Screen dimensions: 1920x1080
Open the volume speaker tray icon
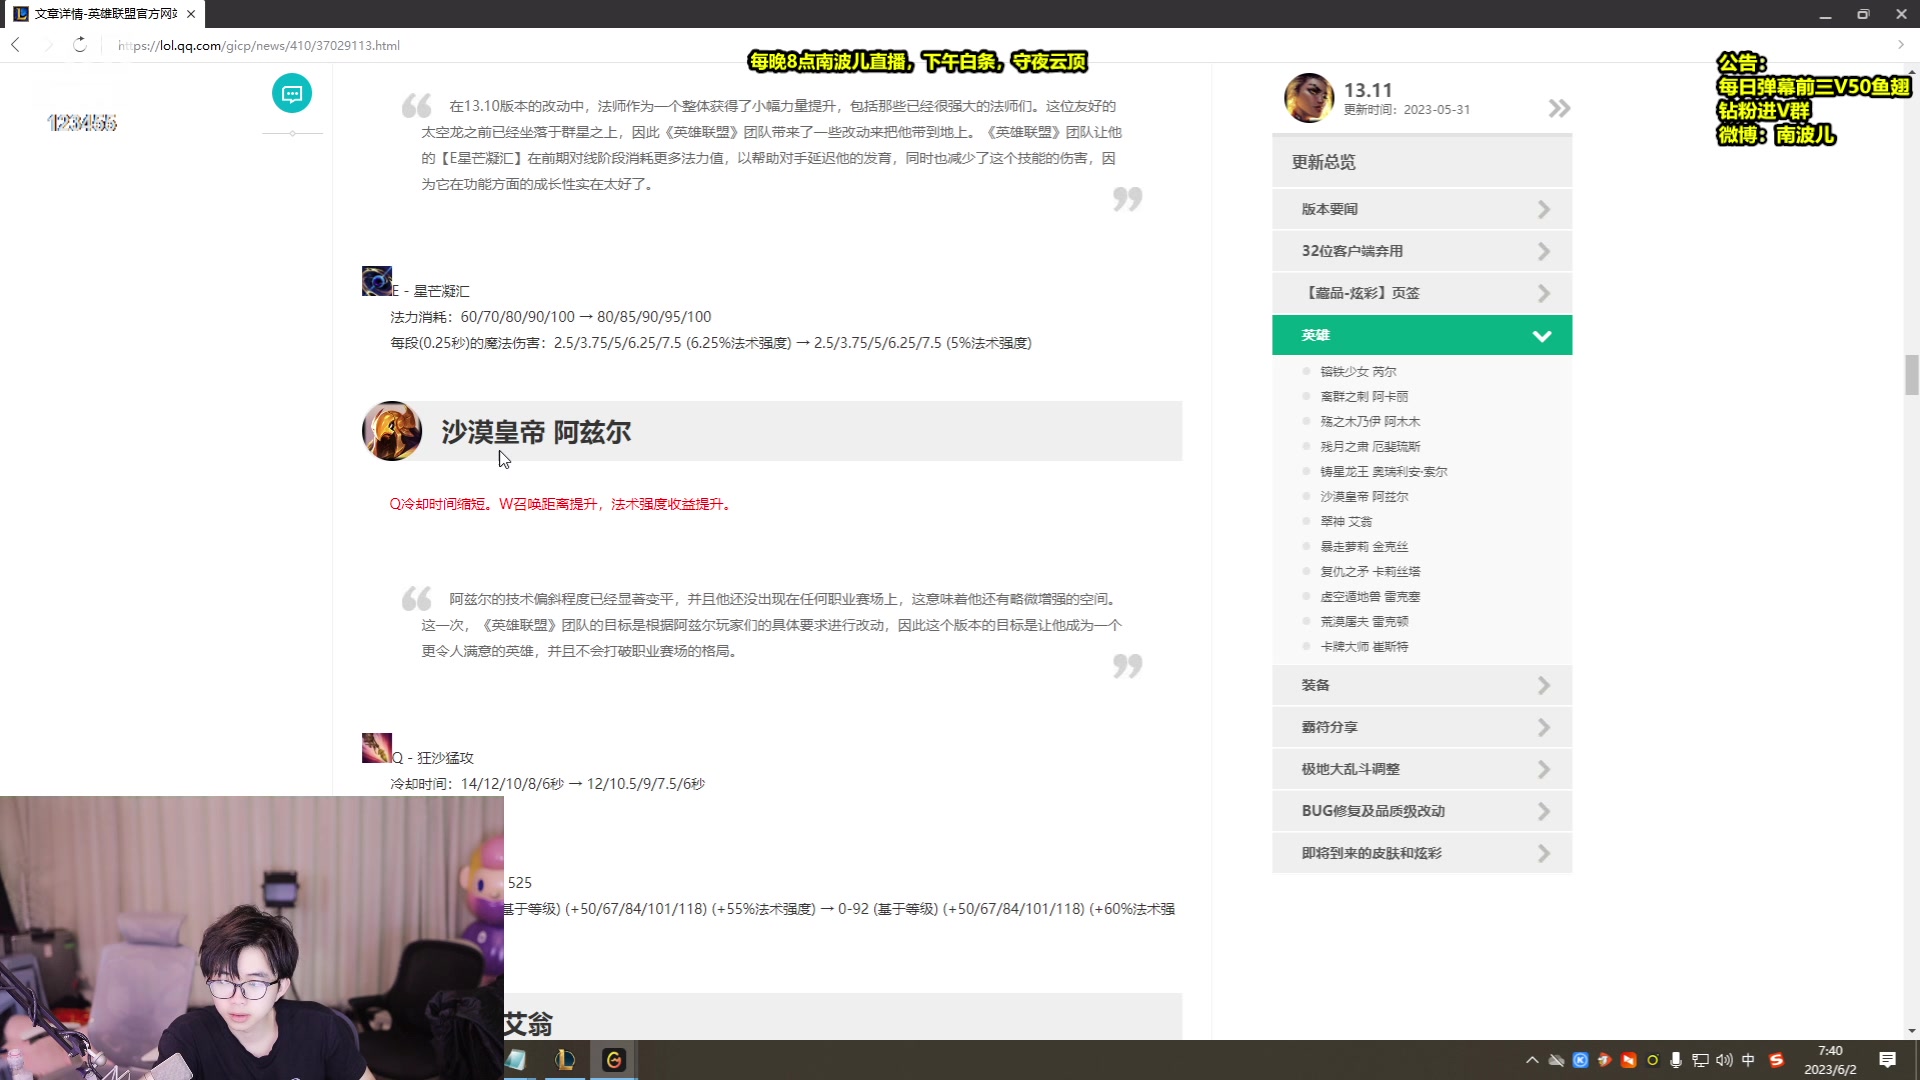[x=1724, y=1060]
